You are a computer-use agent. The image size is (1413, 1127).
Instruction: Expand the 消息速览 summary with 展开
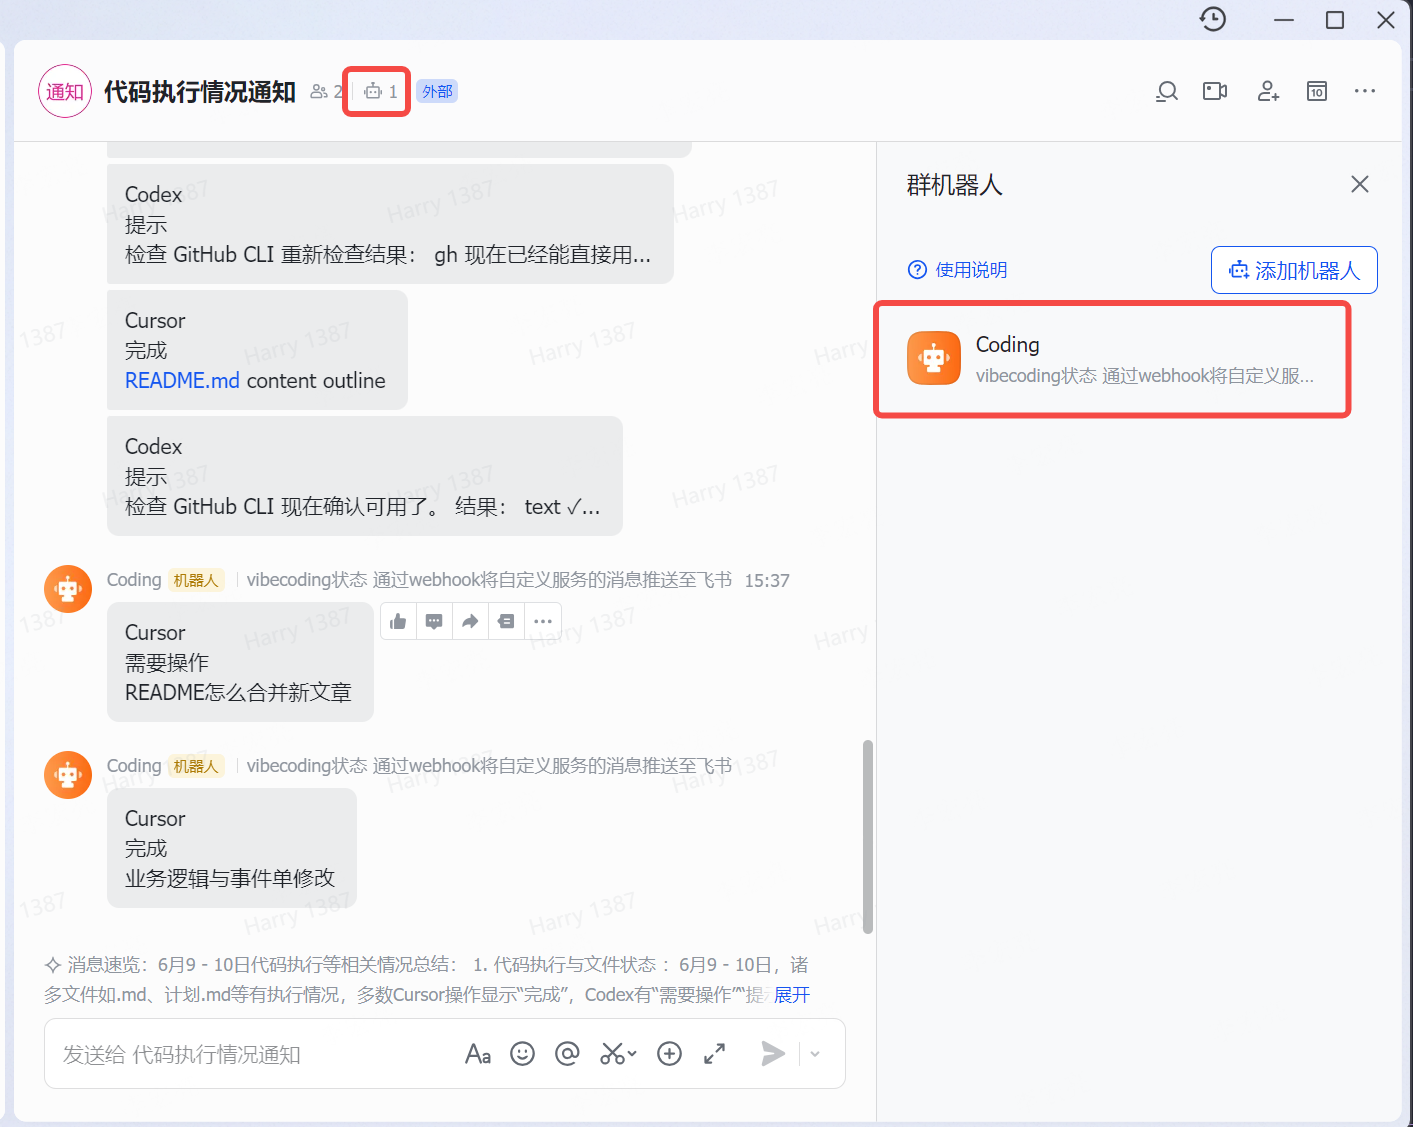[792, 995]
